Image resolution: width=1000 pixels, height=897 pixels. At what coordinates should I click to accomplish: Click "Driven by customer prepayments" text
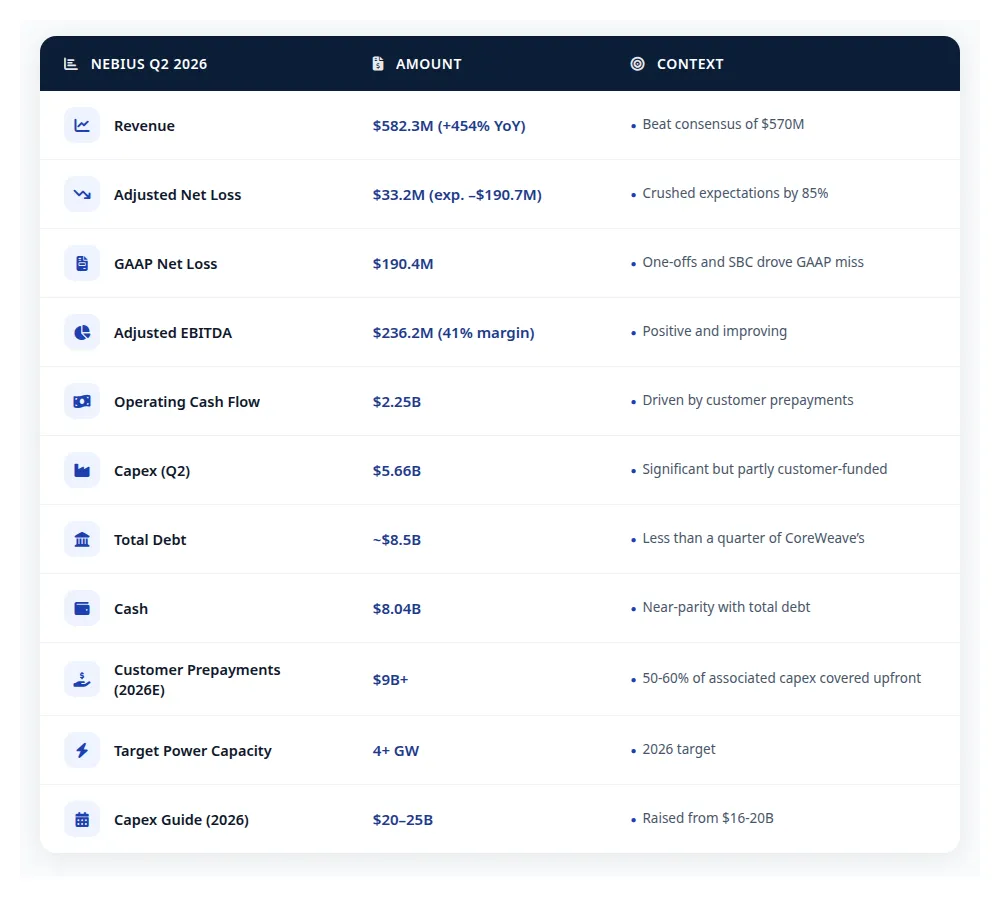point(748,400)
